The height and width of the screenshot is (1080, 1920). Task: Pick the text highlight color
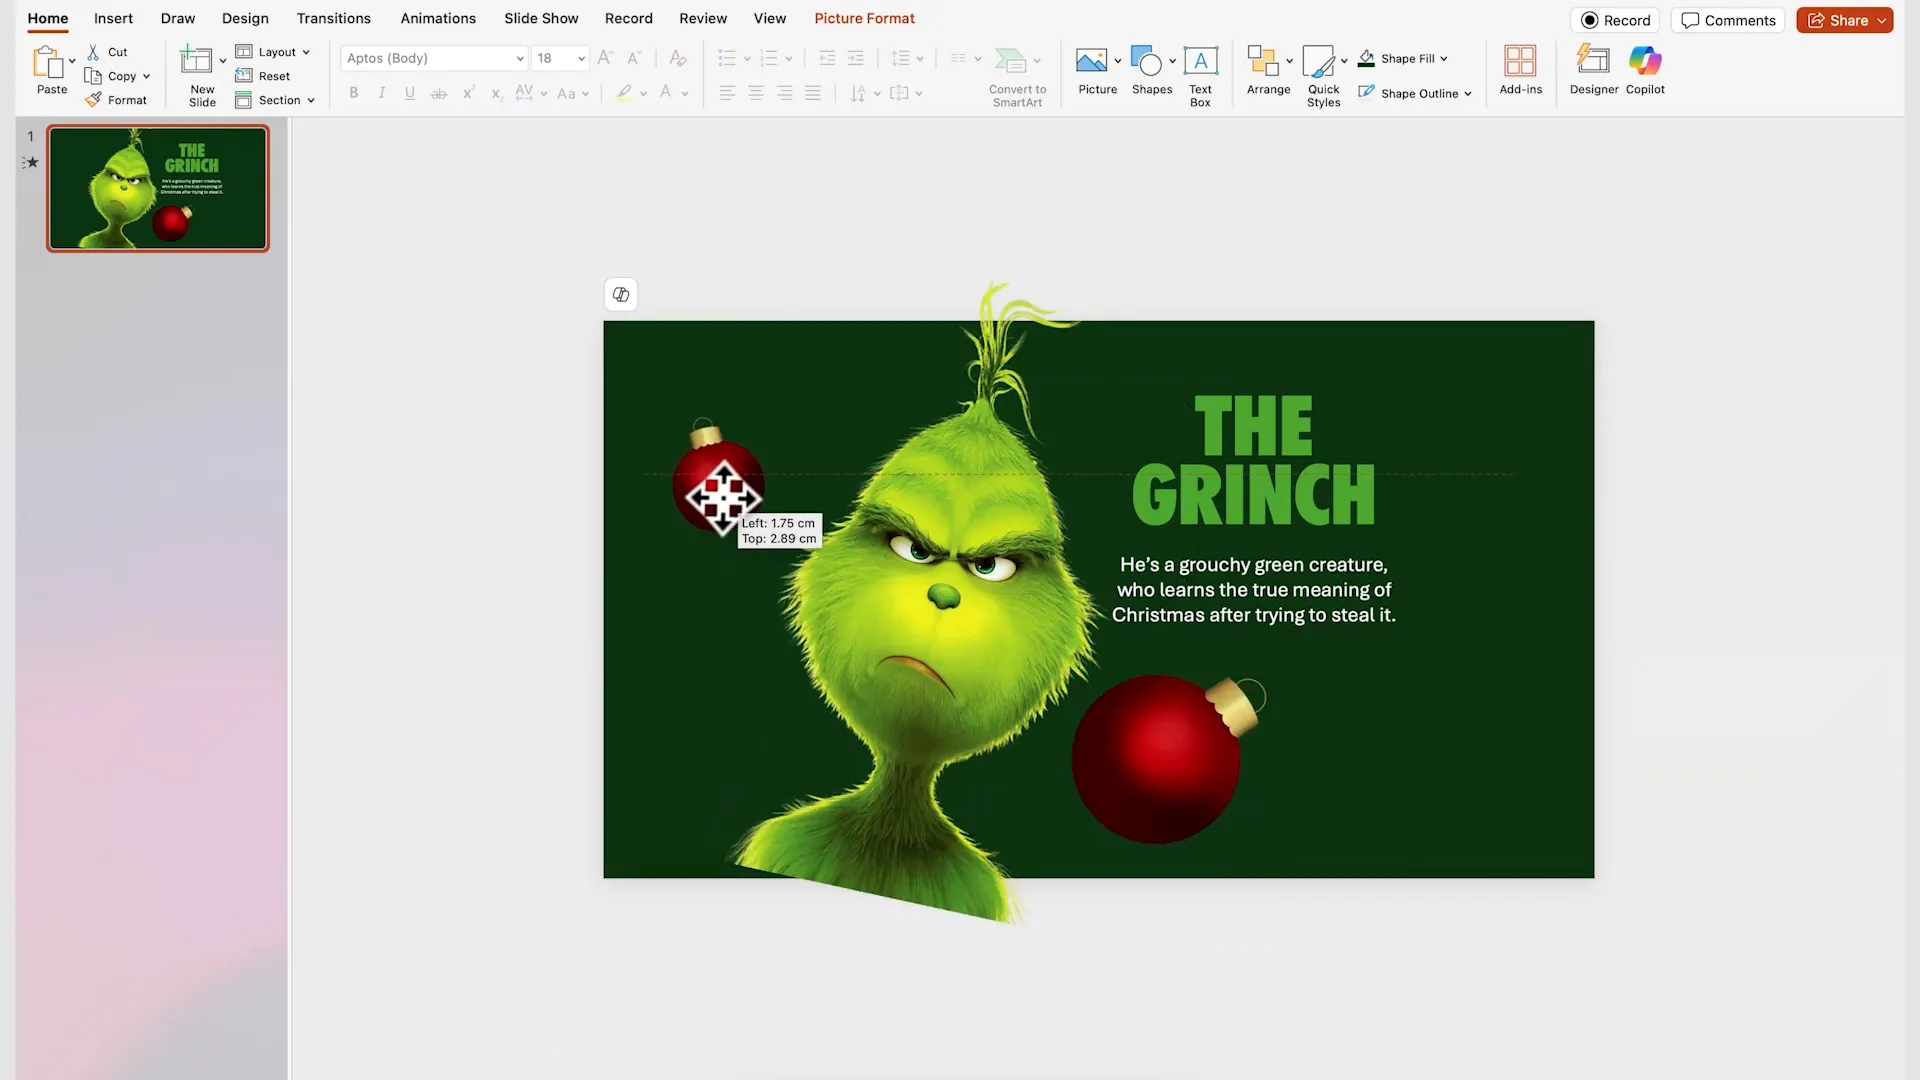click(624, 93)
